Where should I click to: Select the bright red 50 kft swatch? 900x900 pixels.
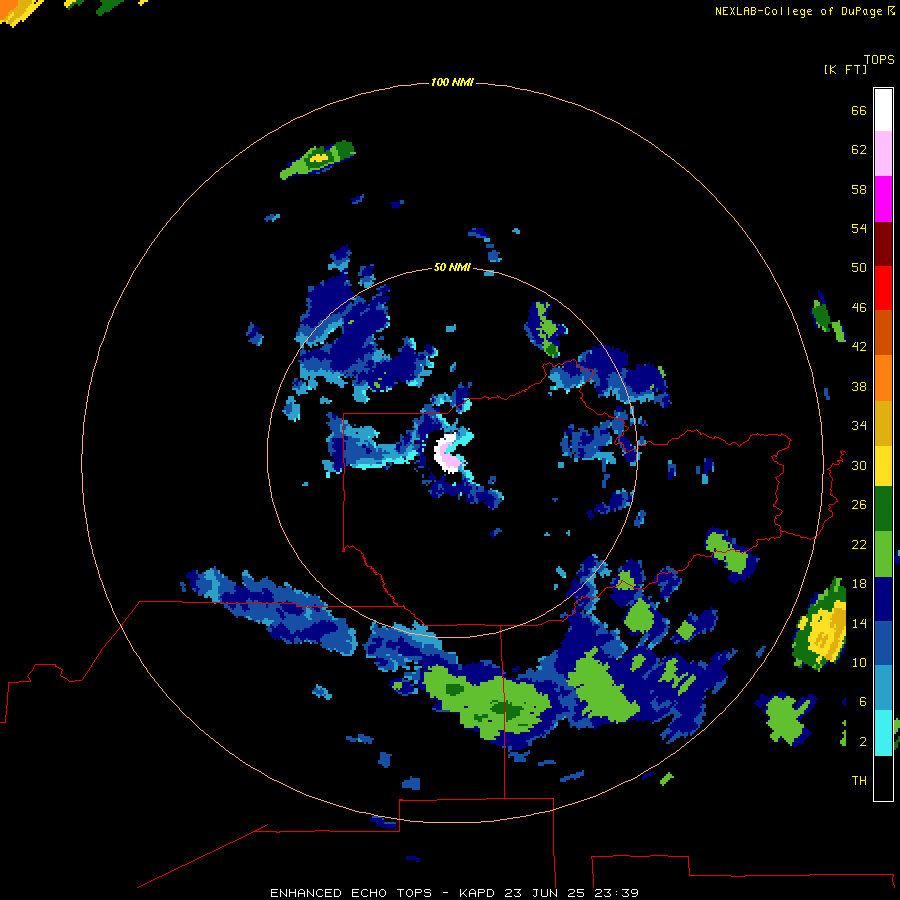click(x=883, y=288)
